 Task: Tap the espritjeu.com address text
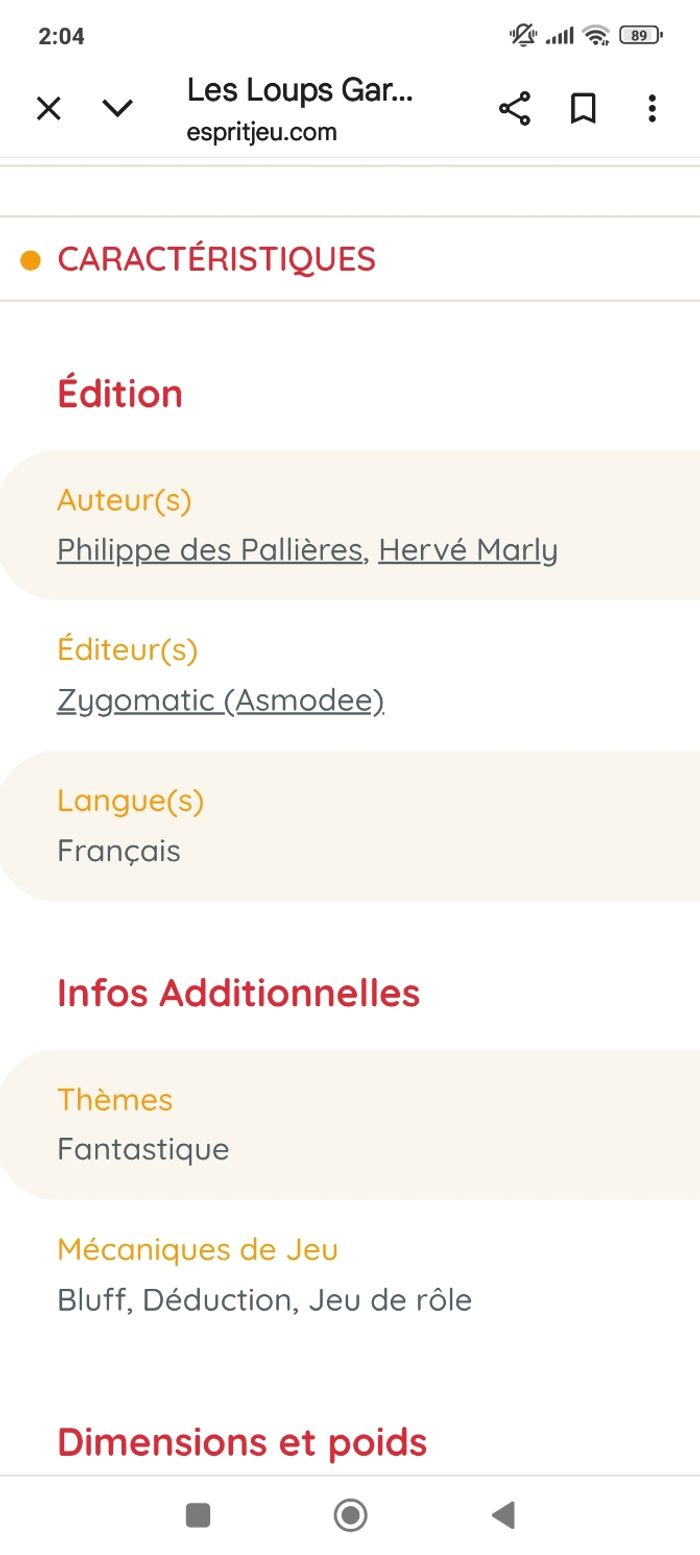pyautogui.click(x=262, y=132)
